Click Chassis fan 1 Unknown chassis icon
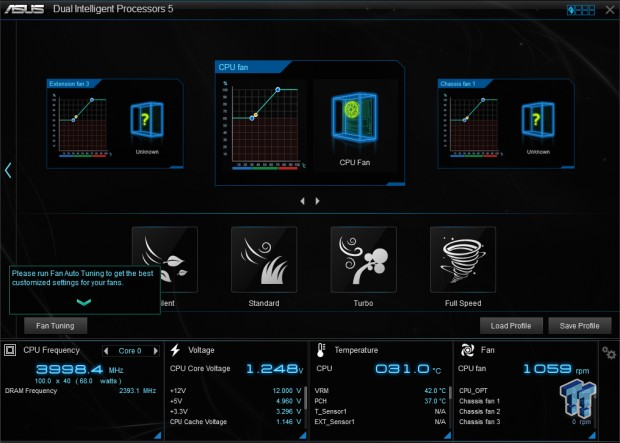 point(538,119)
